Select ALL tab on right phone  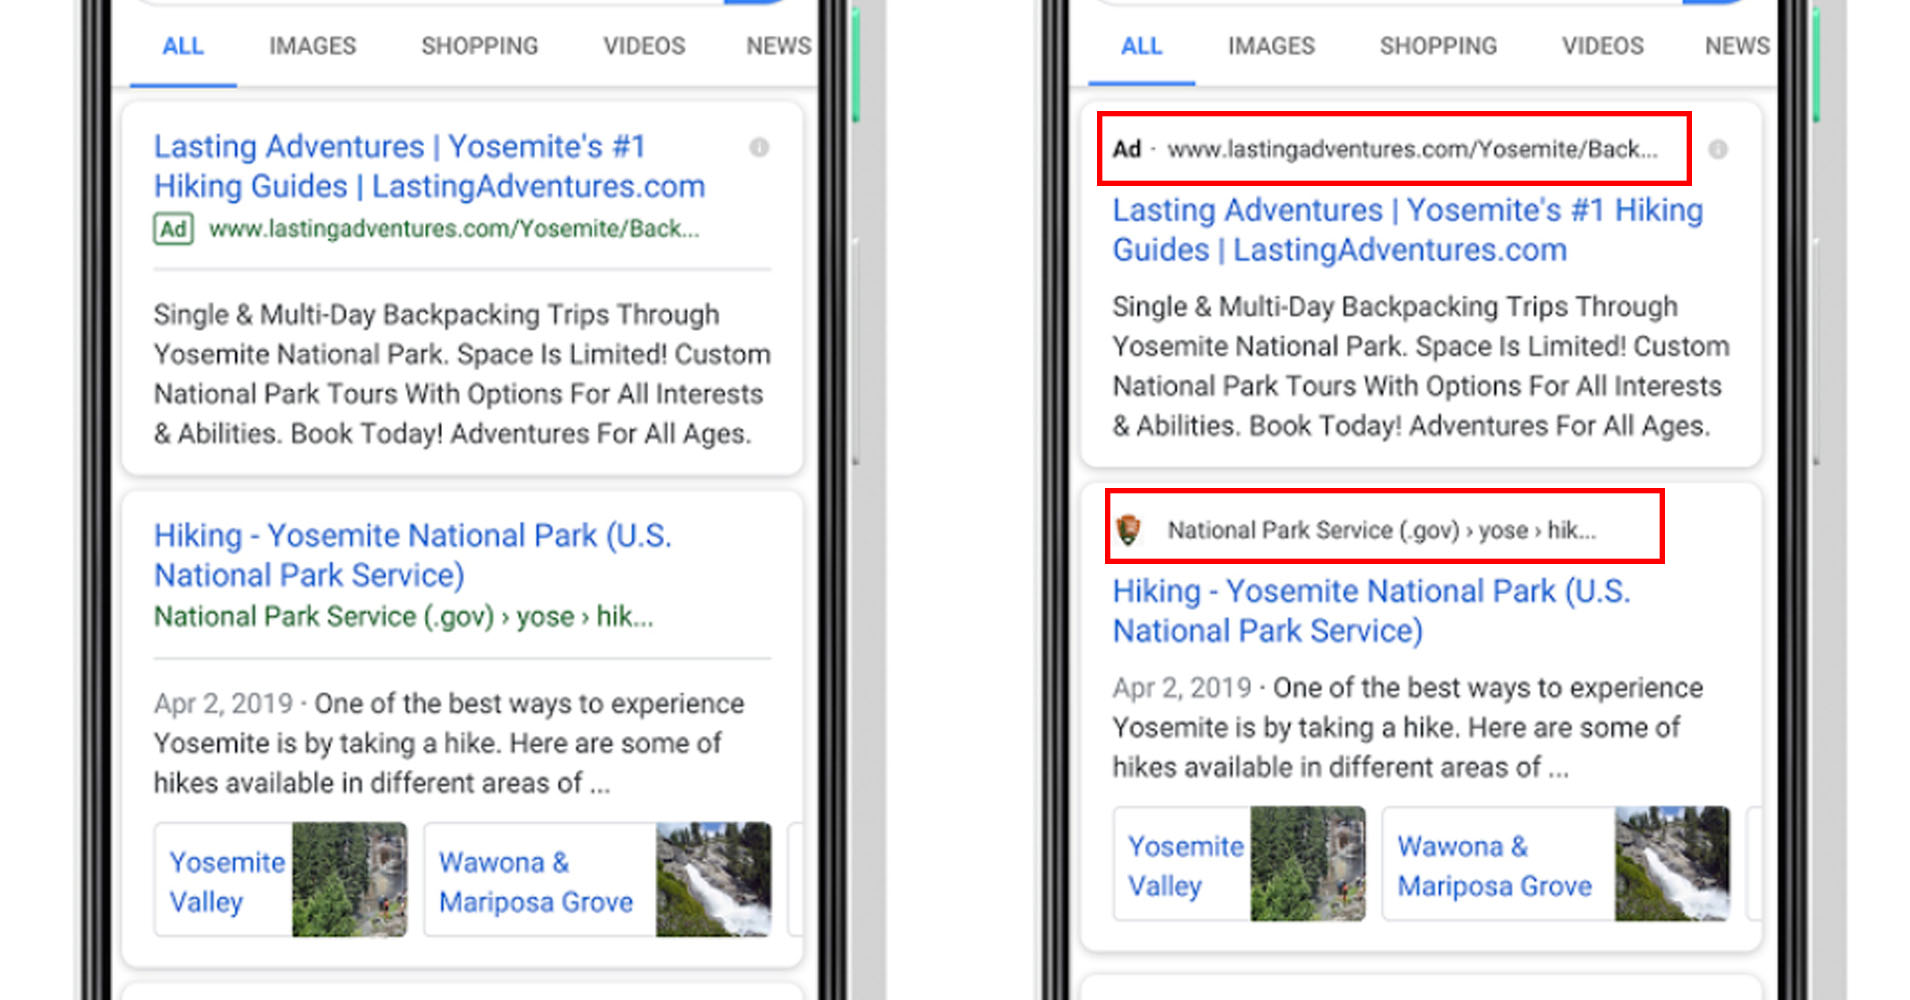click(x=1141, y=46)
